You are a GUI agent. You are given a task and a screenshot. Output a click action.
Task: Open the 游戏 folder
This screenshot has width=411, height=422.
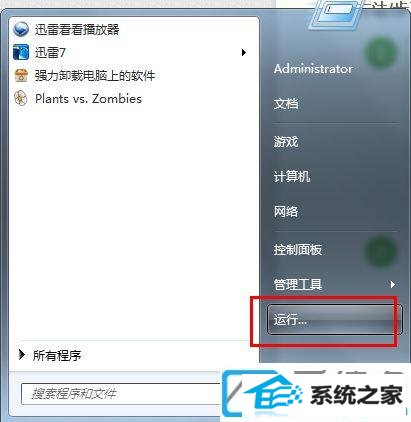click(x=286, y=142)
